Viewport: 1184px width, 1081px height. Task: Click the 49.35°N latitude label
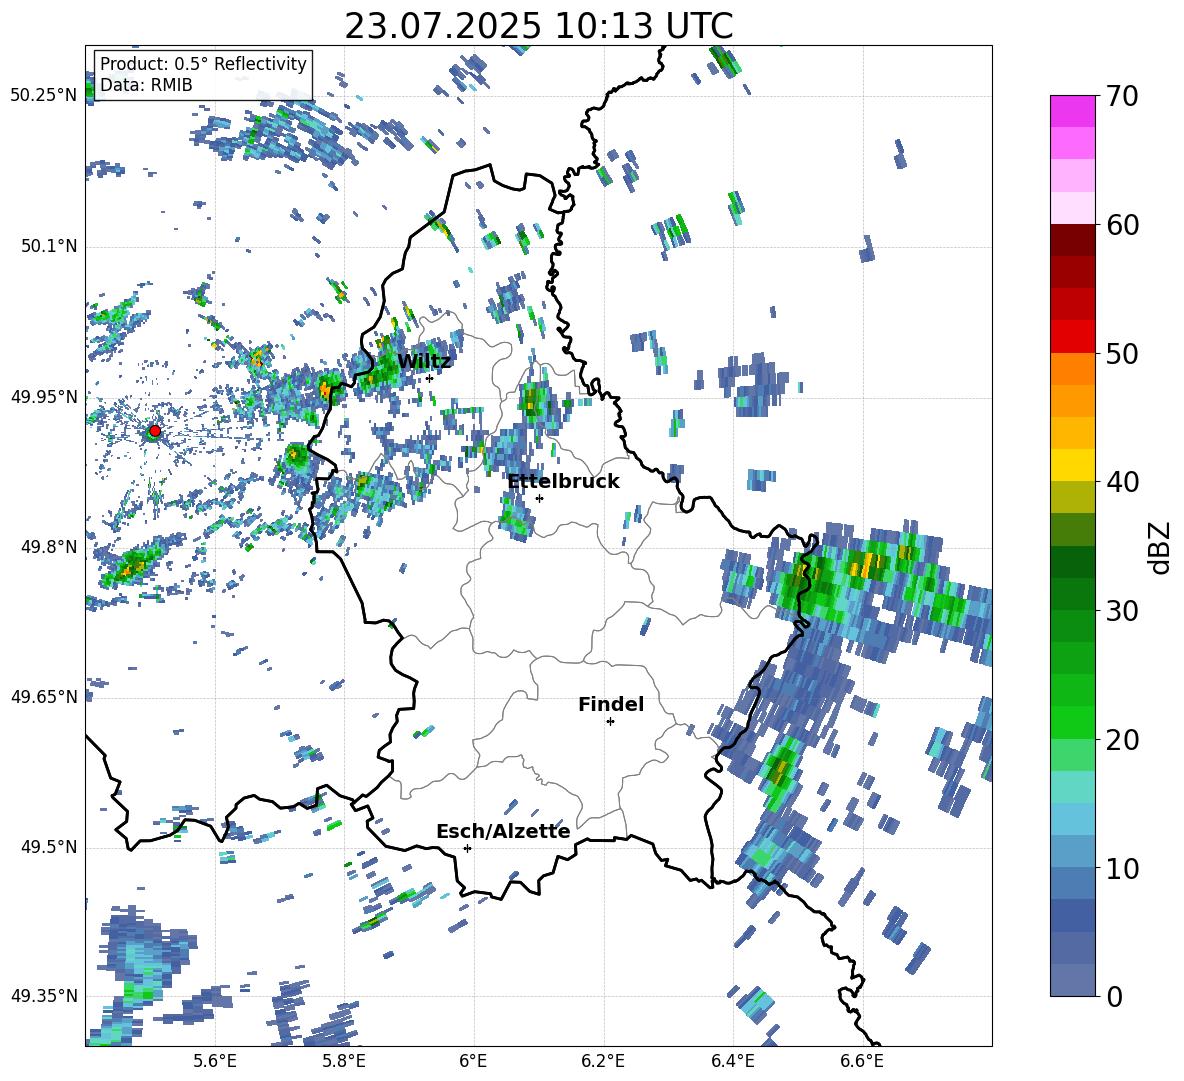(x=44, y=996)
